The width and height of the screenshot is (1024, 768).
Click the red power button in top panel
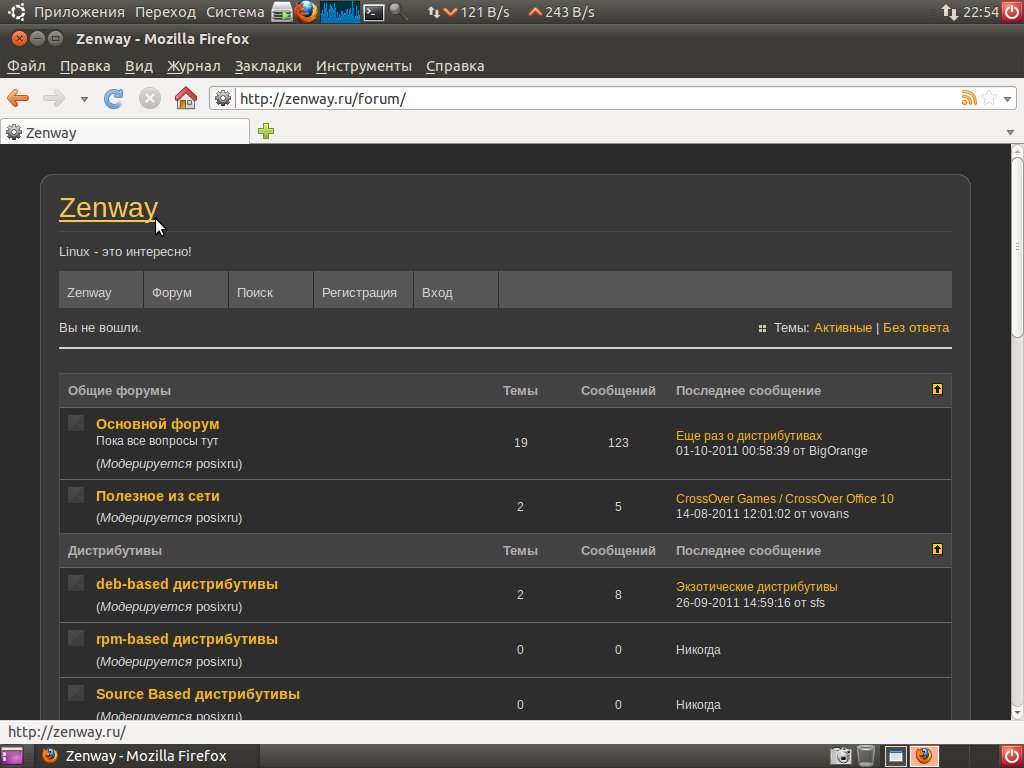coord(1012,12)
